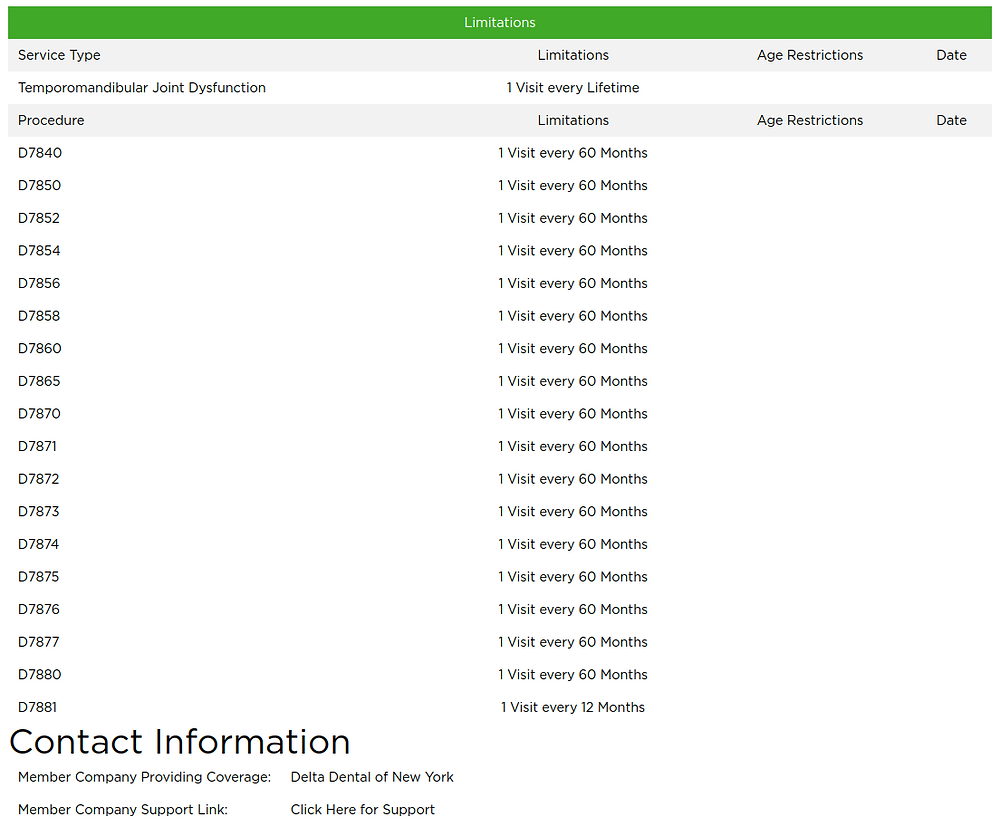Click the Contact Information heading

click(180, 742)
